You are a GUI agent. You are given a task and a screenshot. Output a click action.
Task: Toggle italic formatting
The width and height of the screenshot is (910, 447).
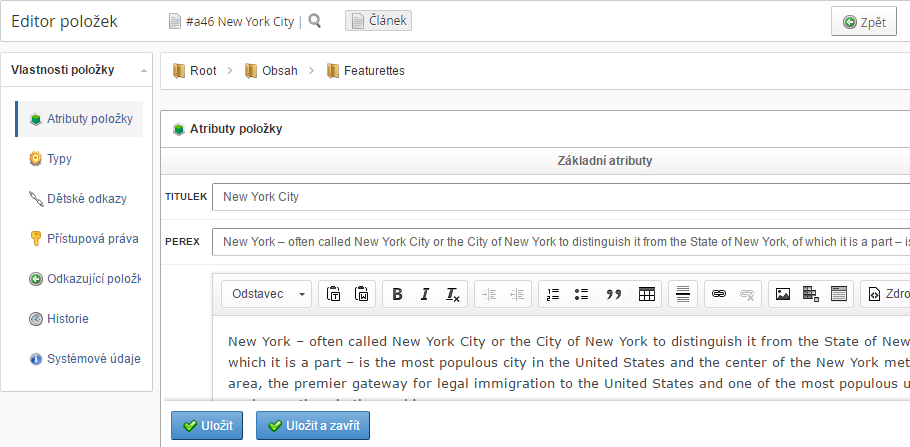coord(425,294)
